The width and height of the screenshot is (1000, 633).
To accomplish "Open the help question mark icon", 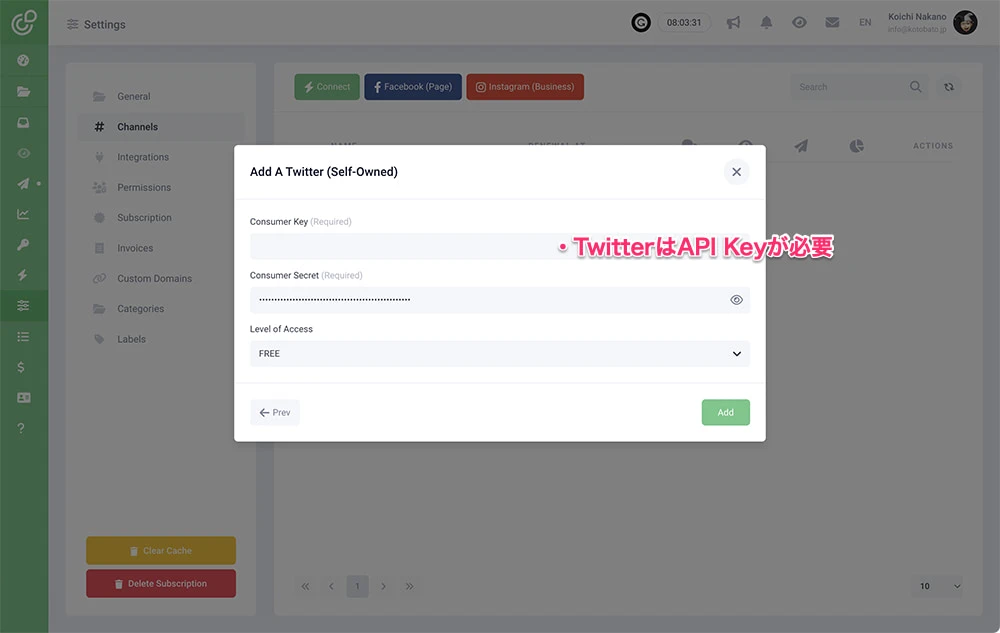I will (x=21, y=428).
